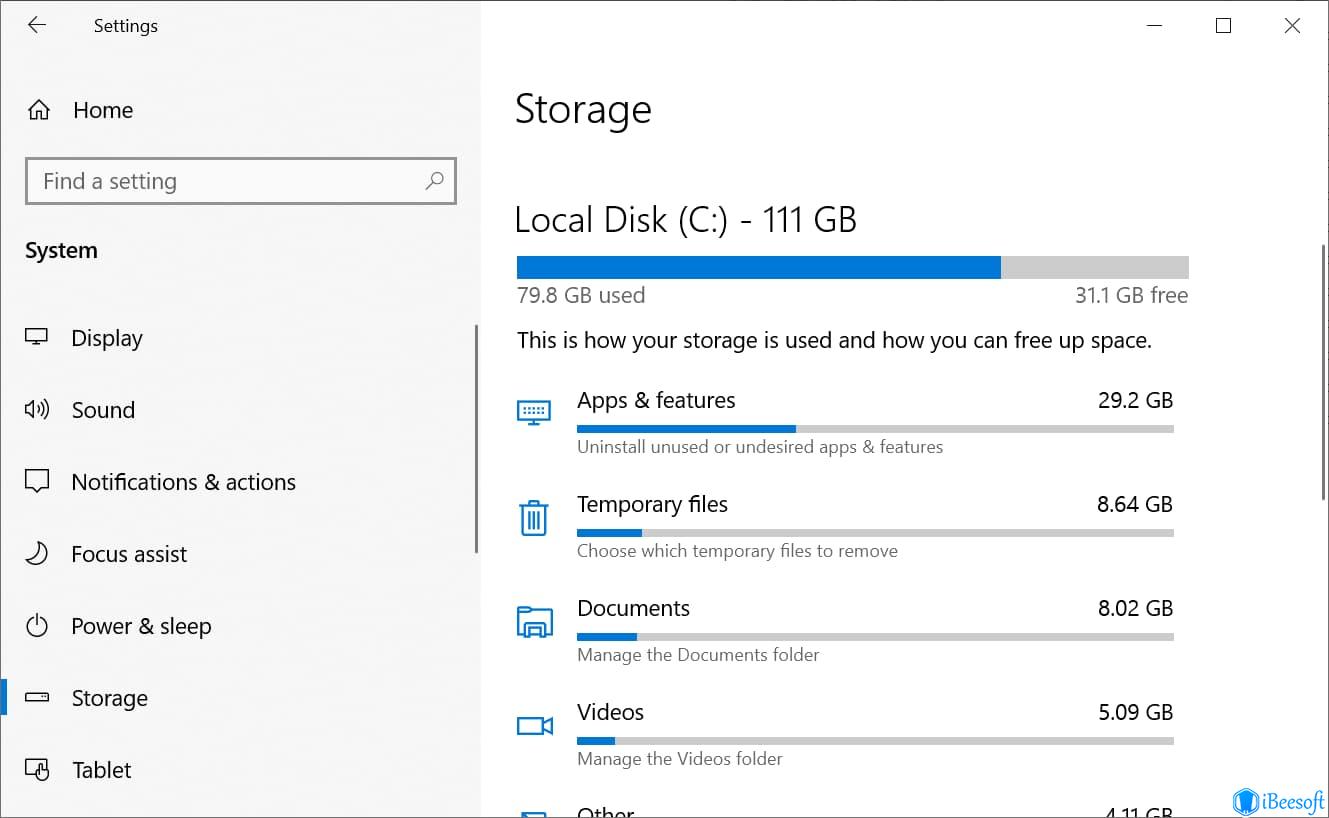
Task: Click the back arrow in Settings
Action: pyautogui.click(x=37, y=26)
